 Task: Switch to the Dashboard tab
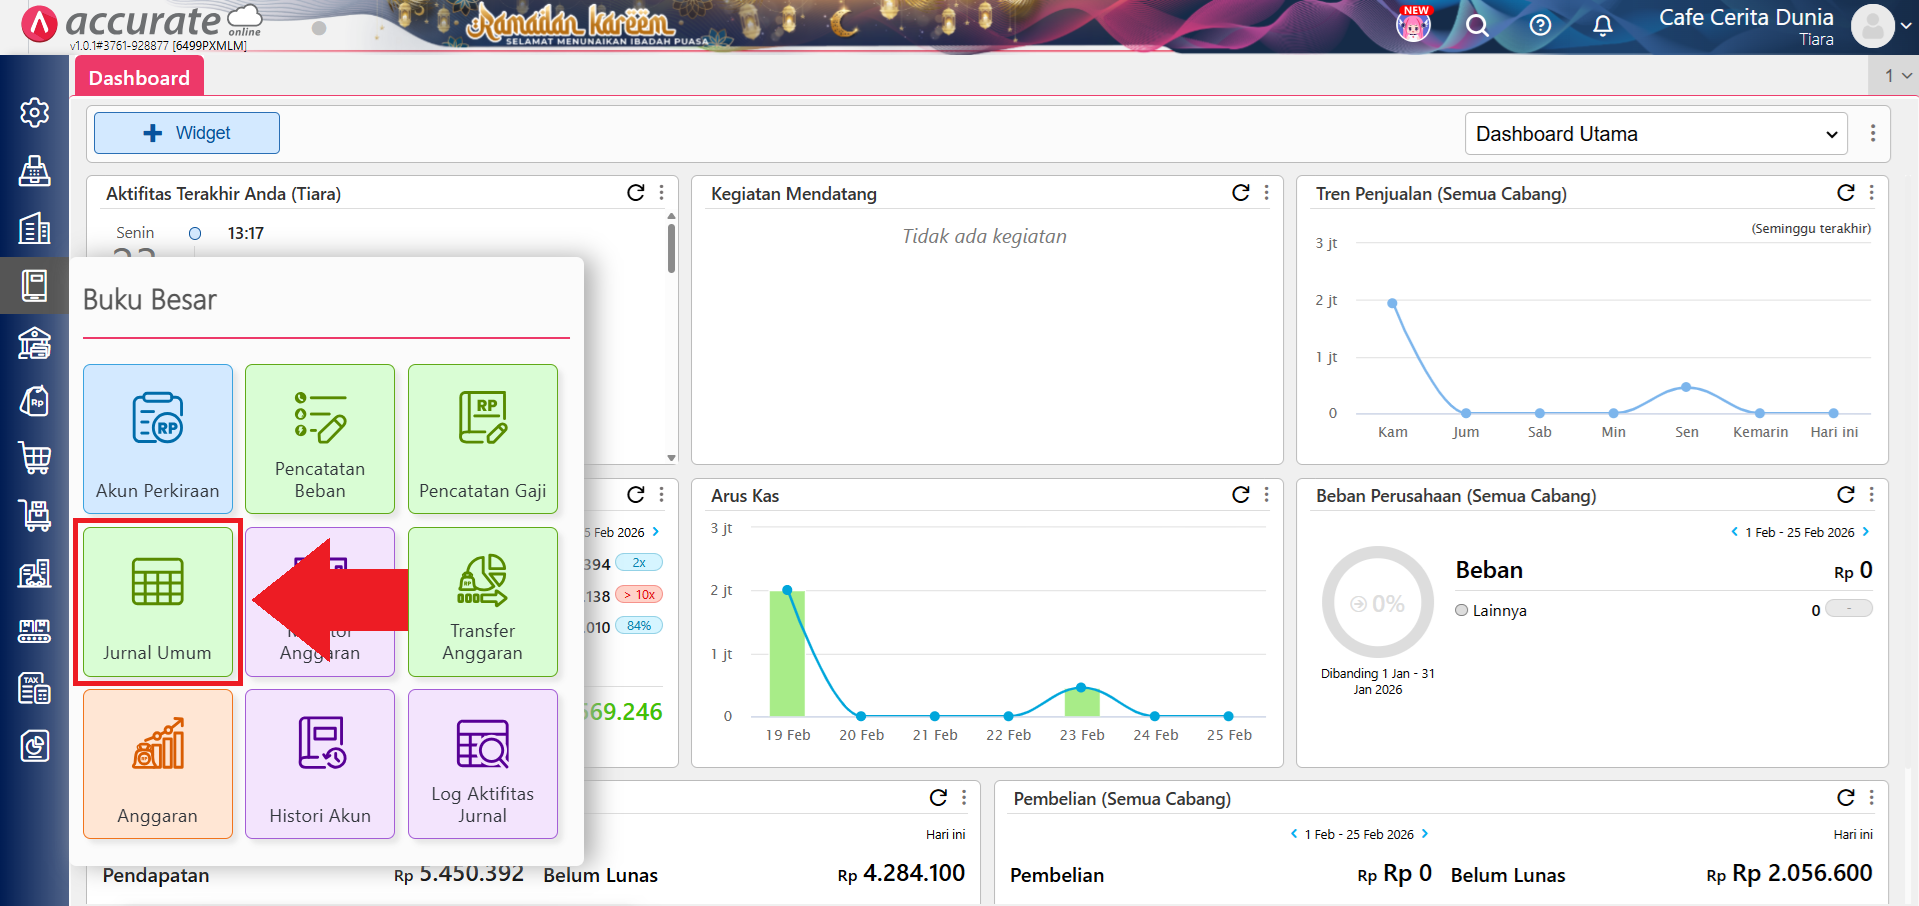click(139, 78)
